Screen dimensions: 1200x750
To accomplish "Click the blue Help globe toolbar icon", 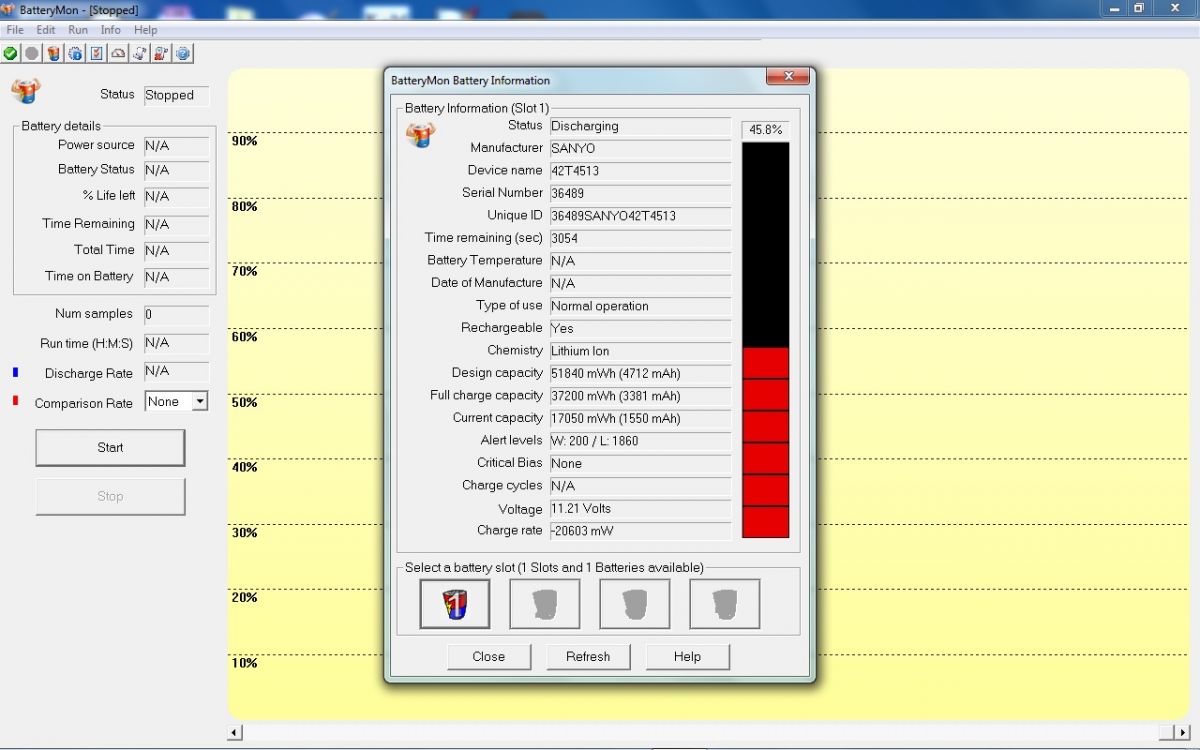I will (181, 53).
